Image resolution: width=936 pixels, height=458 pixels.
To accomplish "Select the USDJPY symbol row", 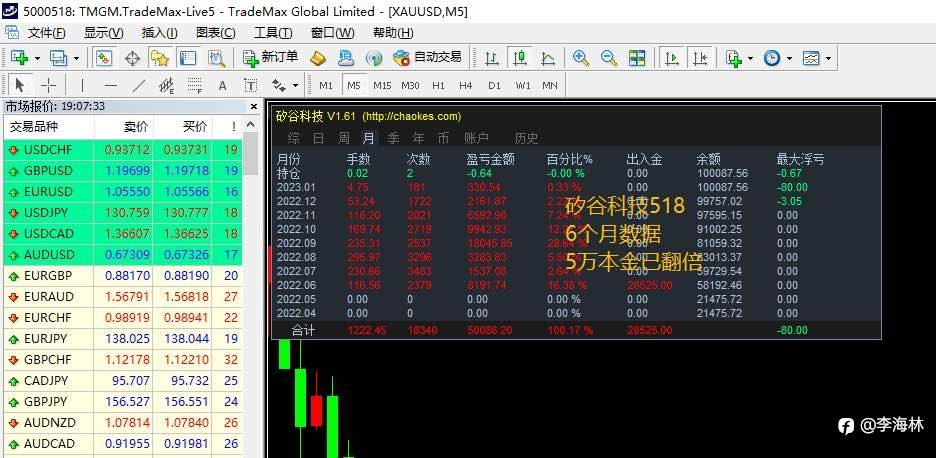I will coord(123,213).
